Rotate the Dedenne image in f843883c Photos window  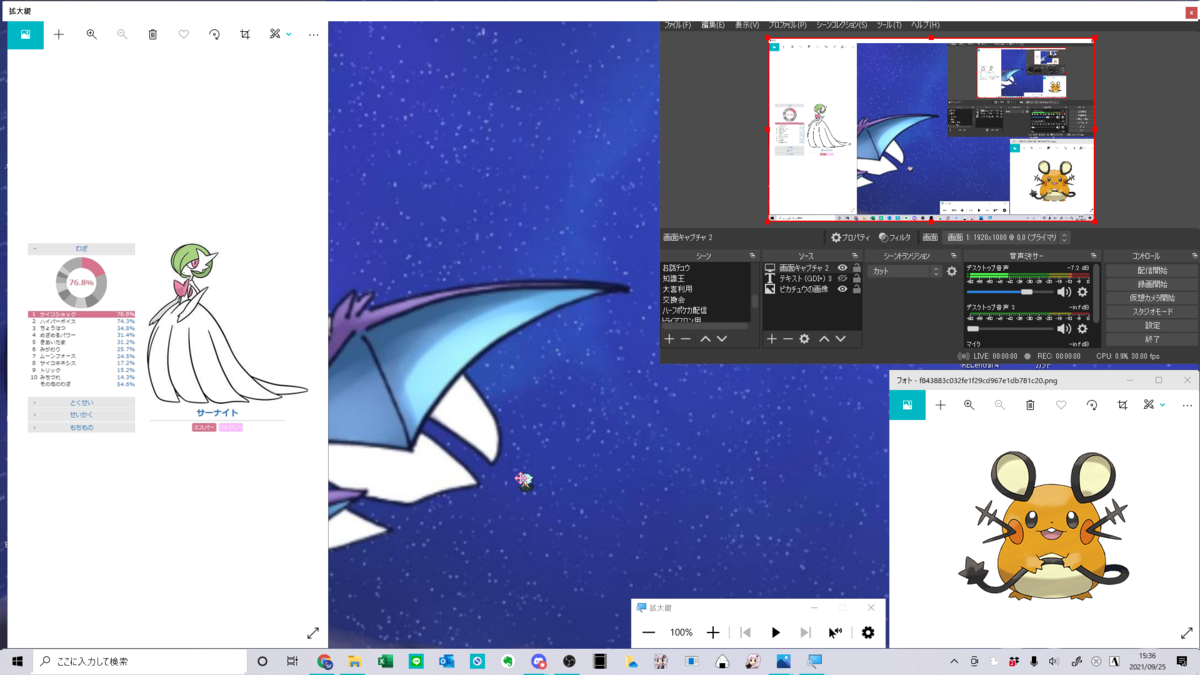[x=1092, y=405]
